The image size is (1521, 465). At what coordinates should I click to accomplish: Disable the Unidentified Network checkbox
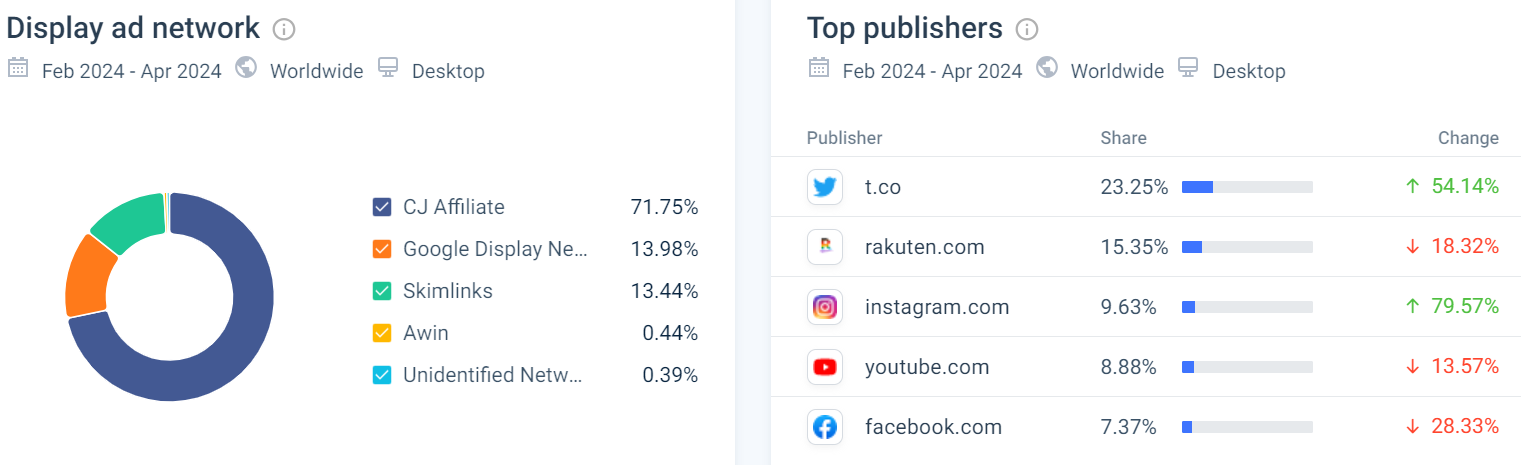381,375
